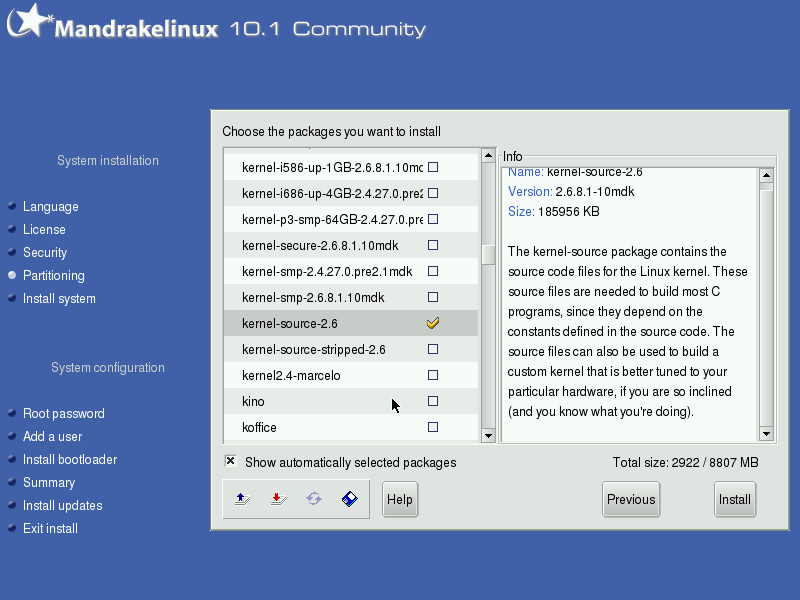Click the Version 2.6.8.1-10mdk info line
The width and height of the screenshot is (800, 600).
pos(571,192)
